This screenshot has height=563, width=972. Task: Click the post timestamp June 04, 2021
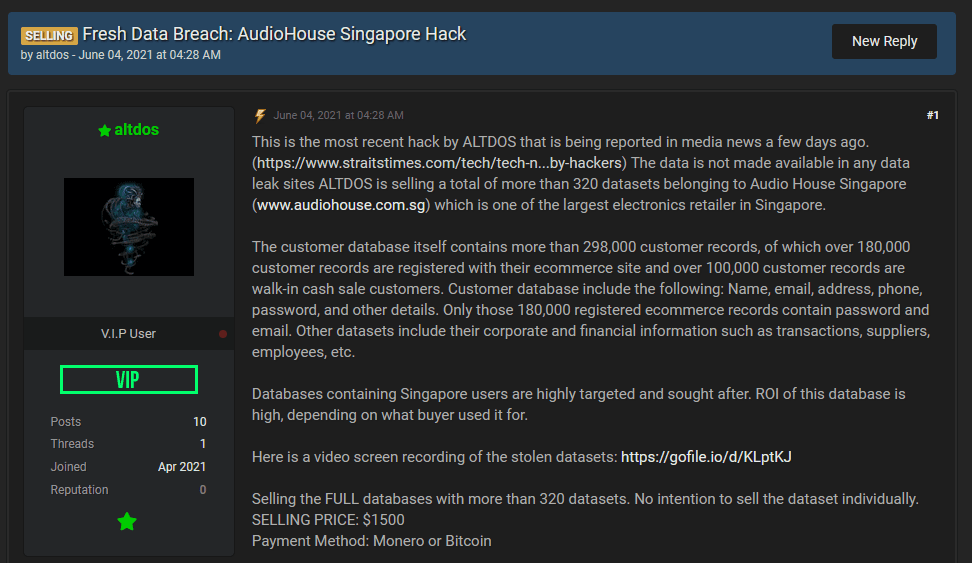(x=338, y=115)
